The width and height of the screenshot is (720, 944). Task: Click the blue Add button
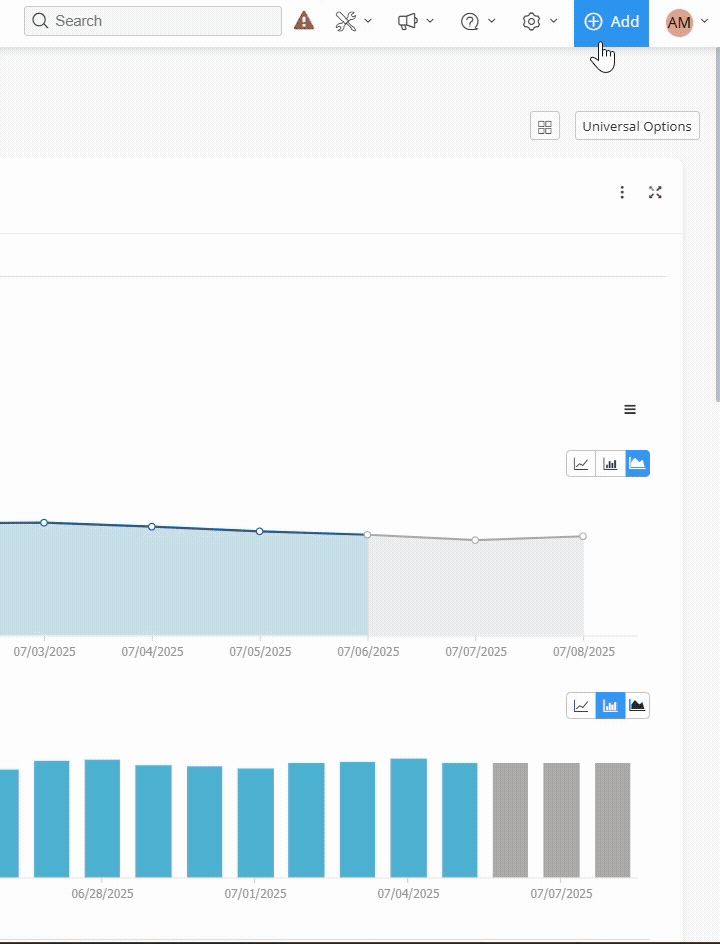(x=611, y=22)
